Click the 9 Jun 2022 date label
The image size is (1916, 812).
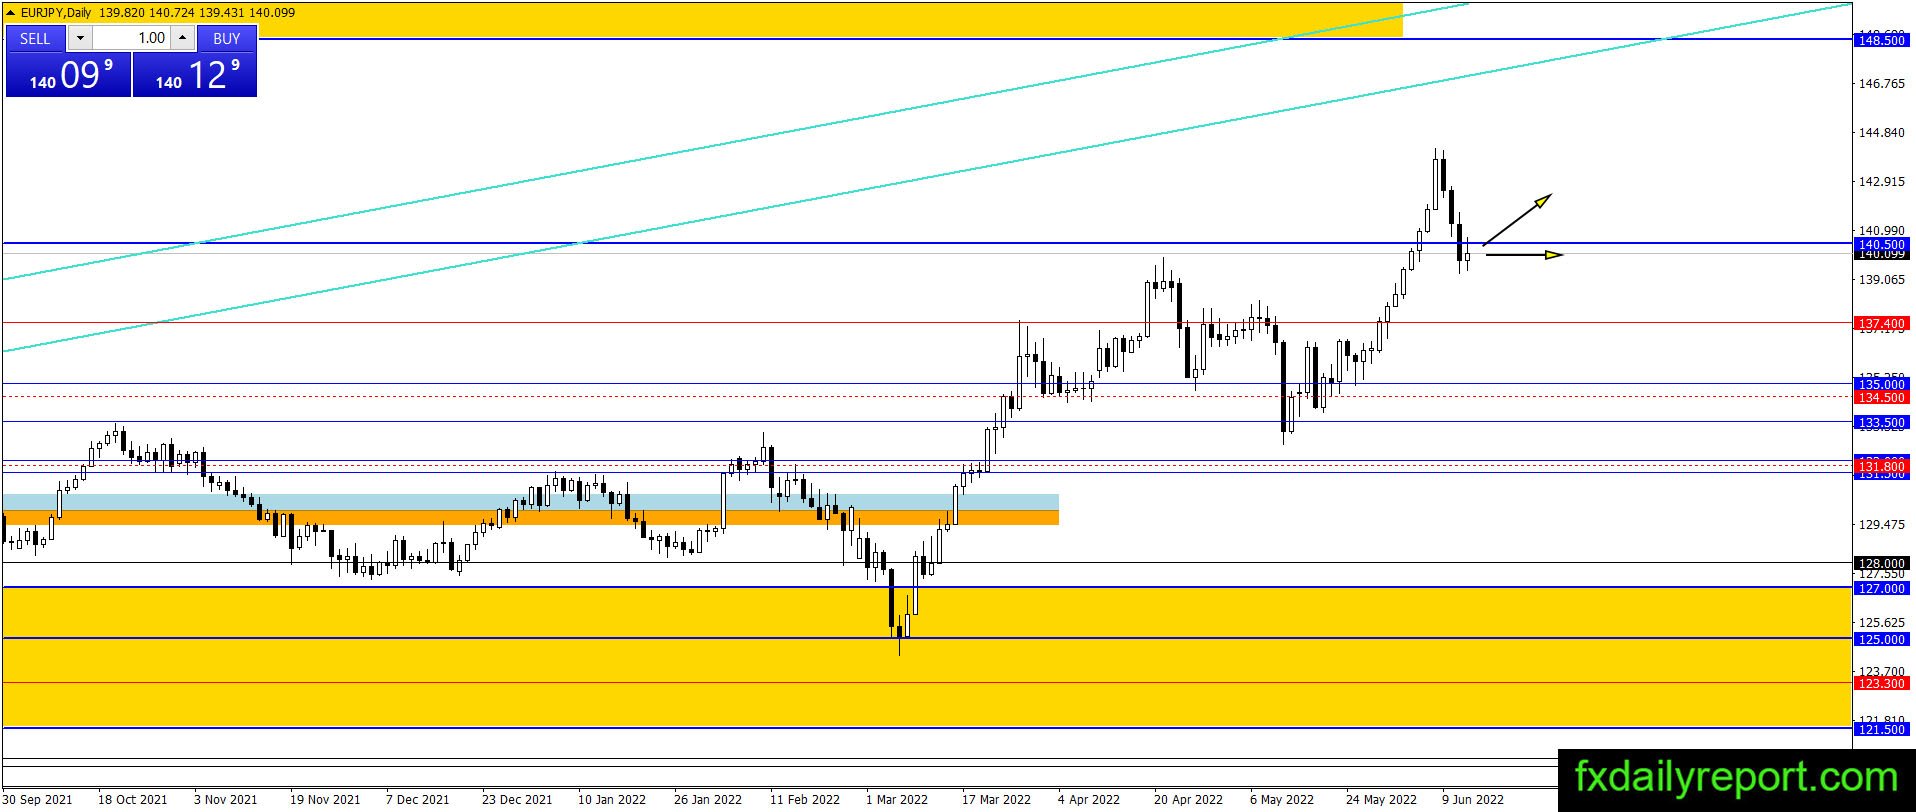[x=1473, y=799]
